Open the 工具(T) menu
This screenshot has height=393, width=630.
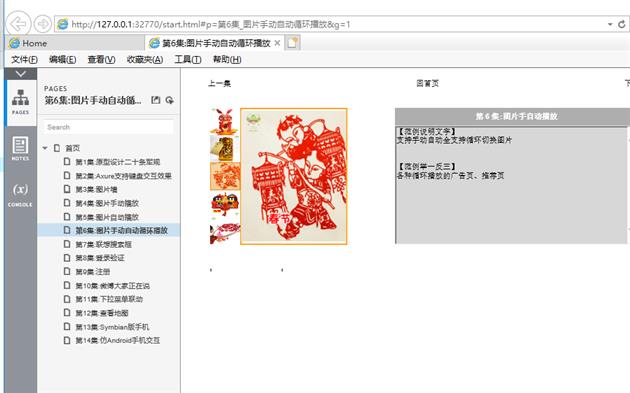pyautogui.click(x=188, y=59)
